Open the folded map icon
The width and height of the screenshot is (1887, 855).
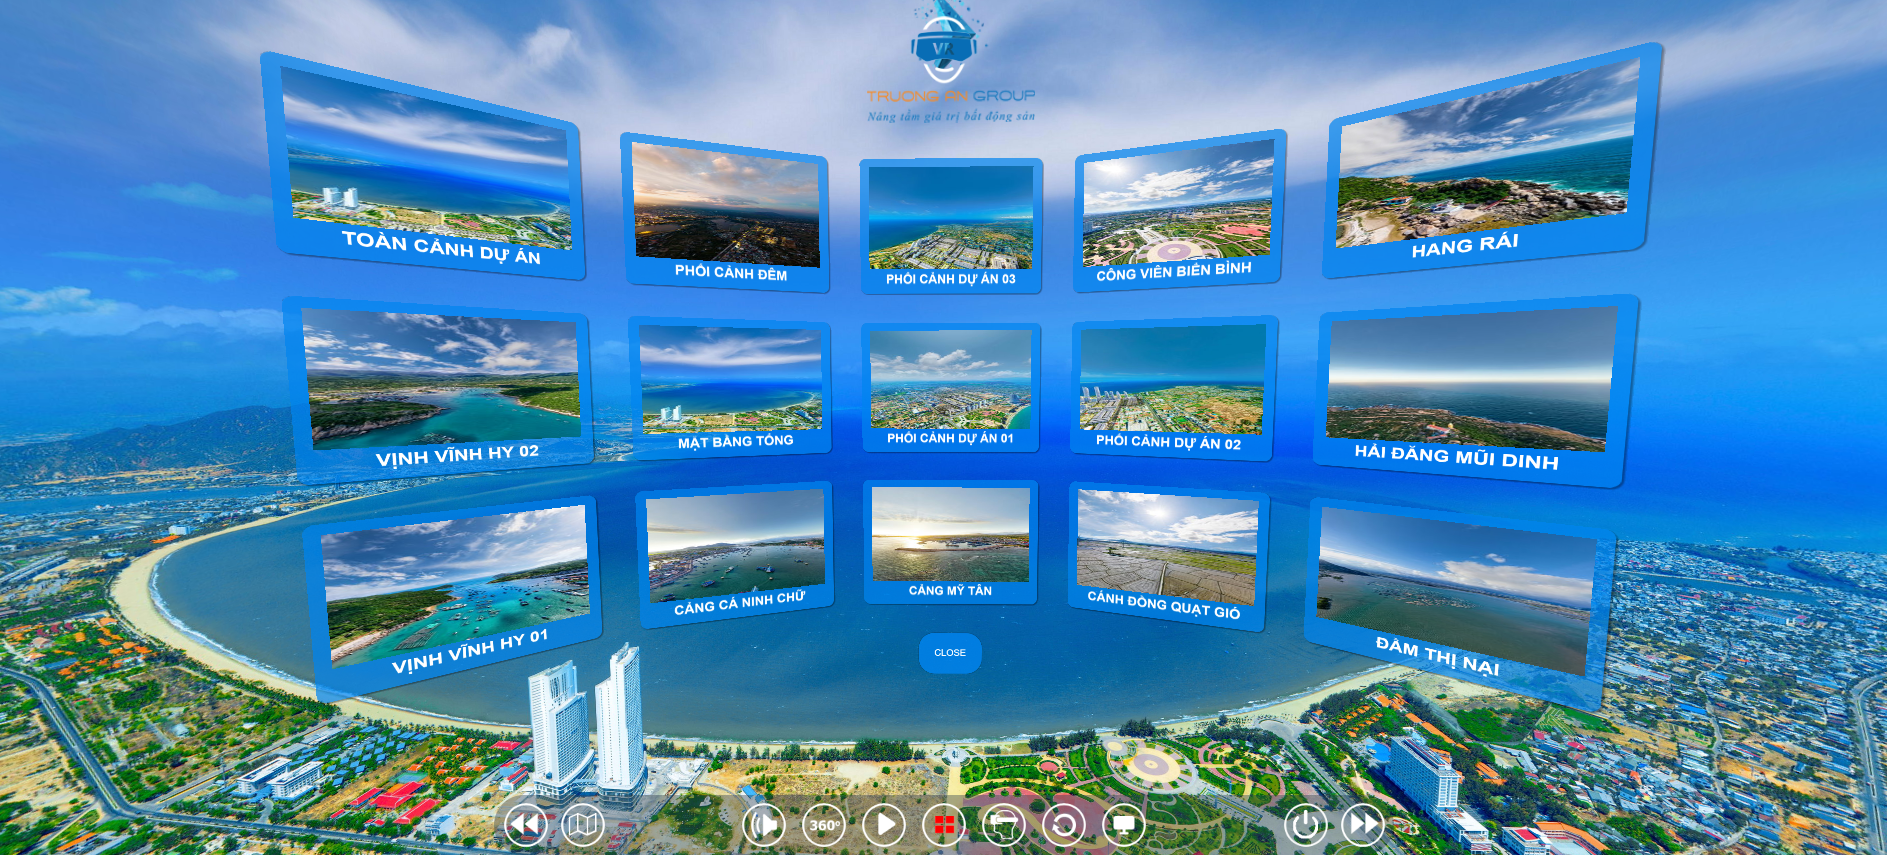pyautogui.click(x=582, y=825)
